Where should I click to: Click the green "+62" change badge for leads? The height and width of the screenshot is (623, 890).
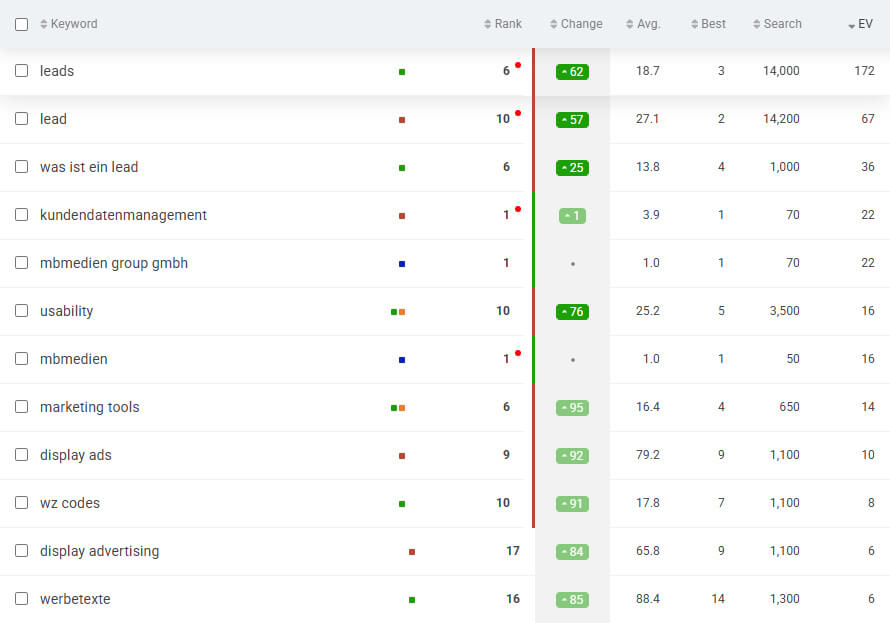point(571,71)
